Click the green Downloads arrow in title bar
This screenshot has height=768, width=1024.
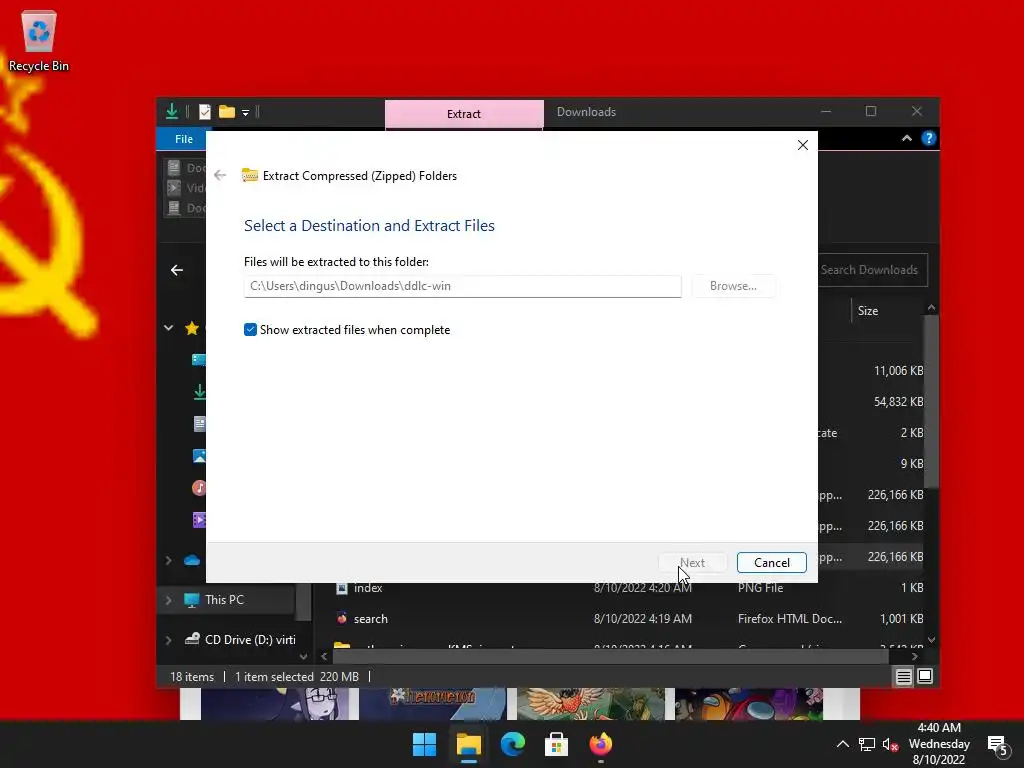click(x=172, y=112)
